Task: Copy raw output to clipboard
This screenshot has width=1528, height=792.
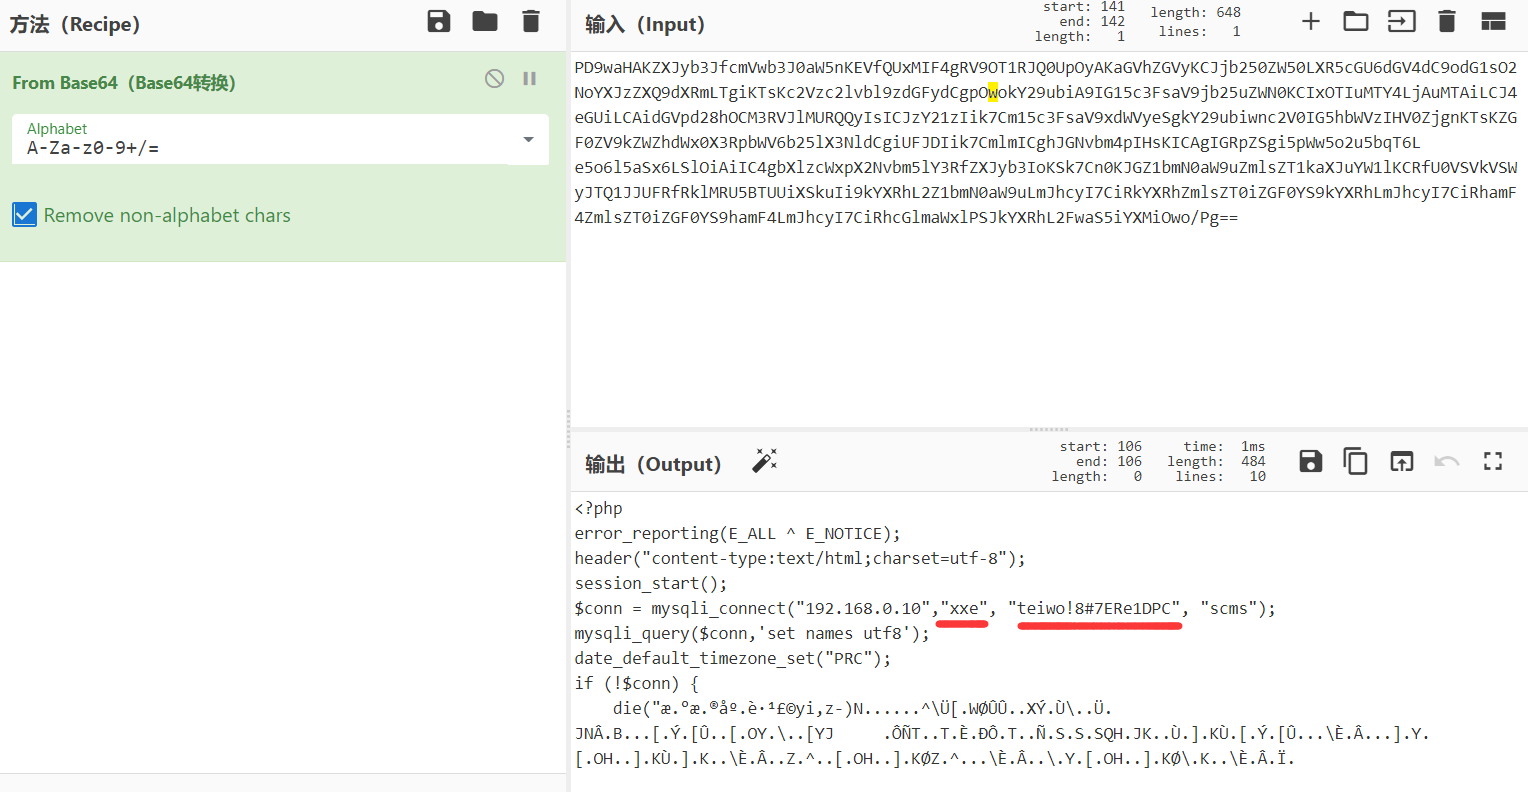Action: click(1356, 461)
